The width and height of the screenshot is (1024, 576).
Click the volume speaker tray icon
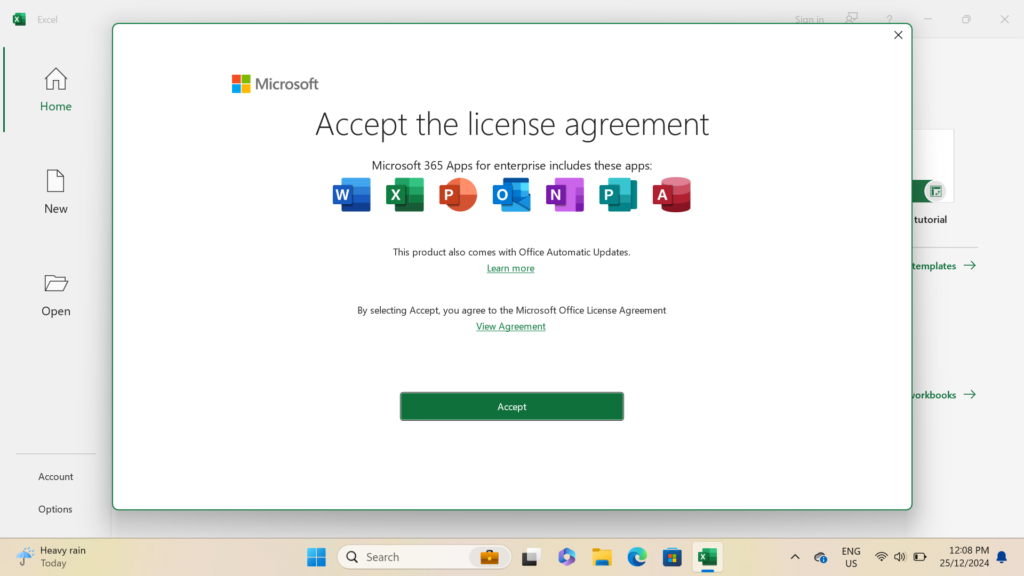[900, 557]
